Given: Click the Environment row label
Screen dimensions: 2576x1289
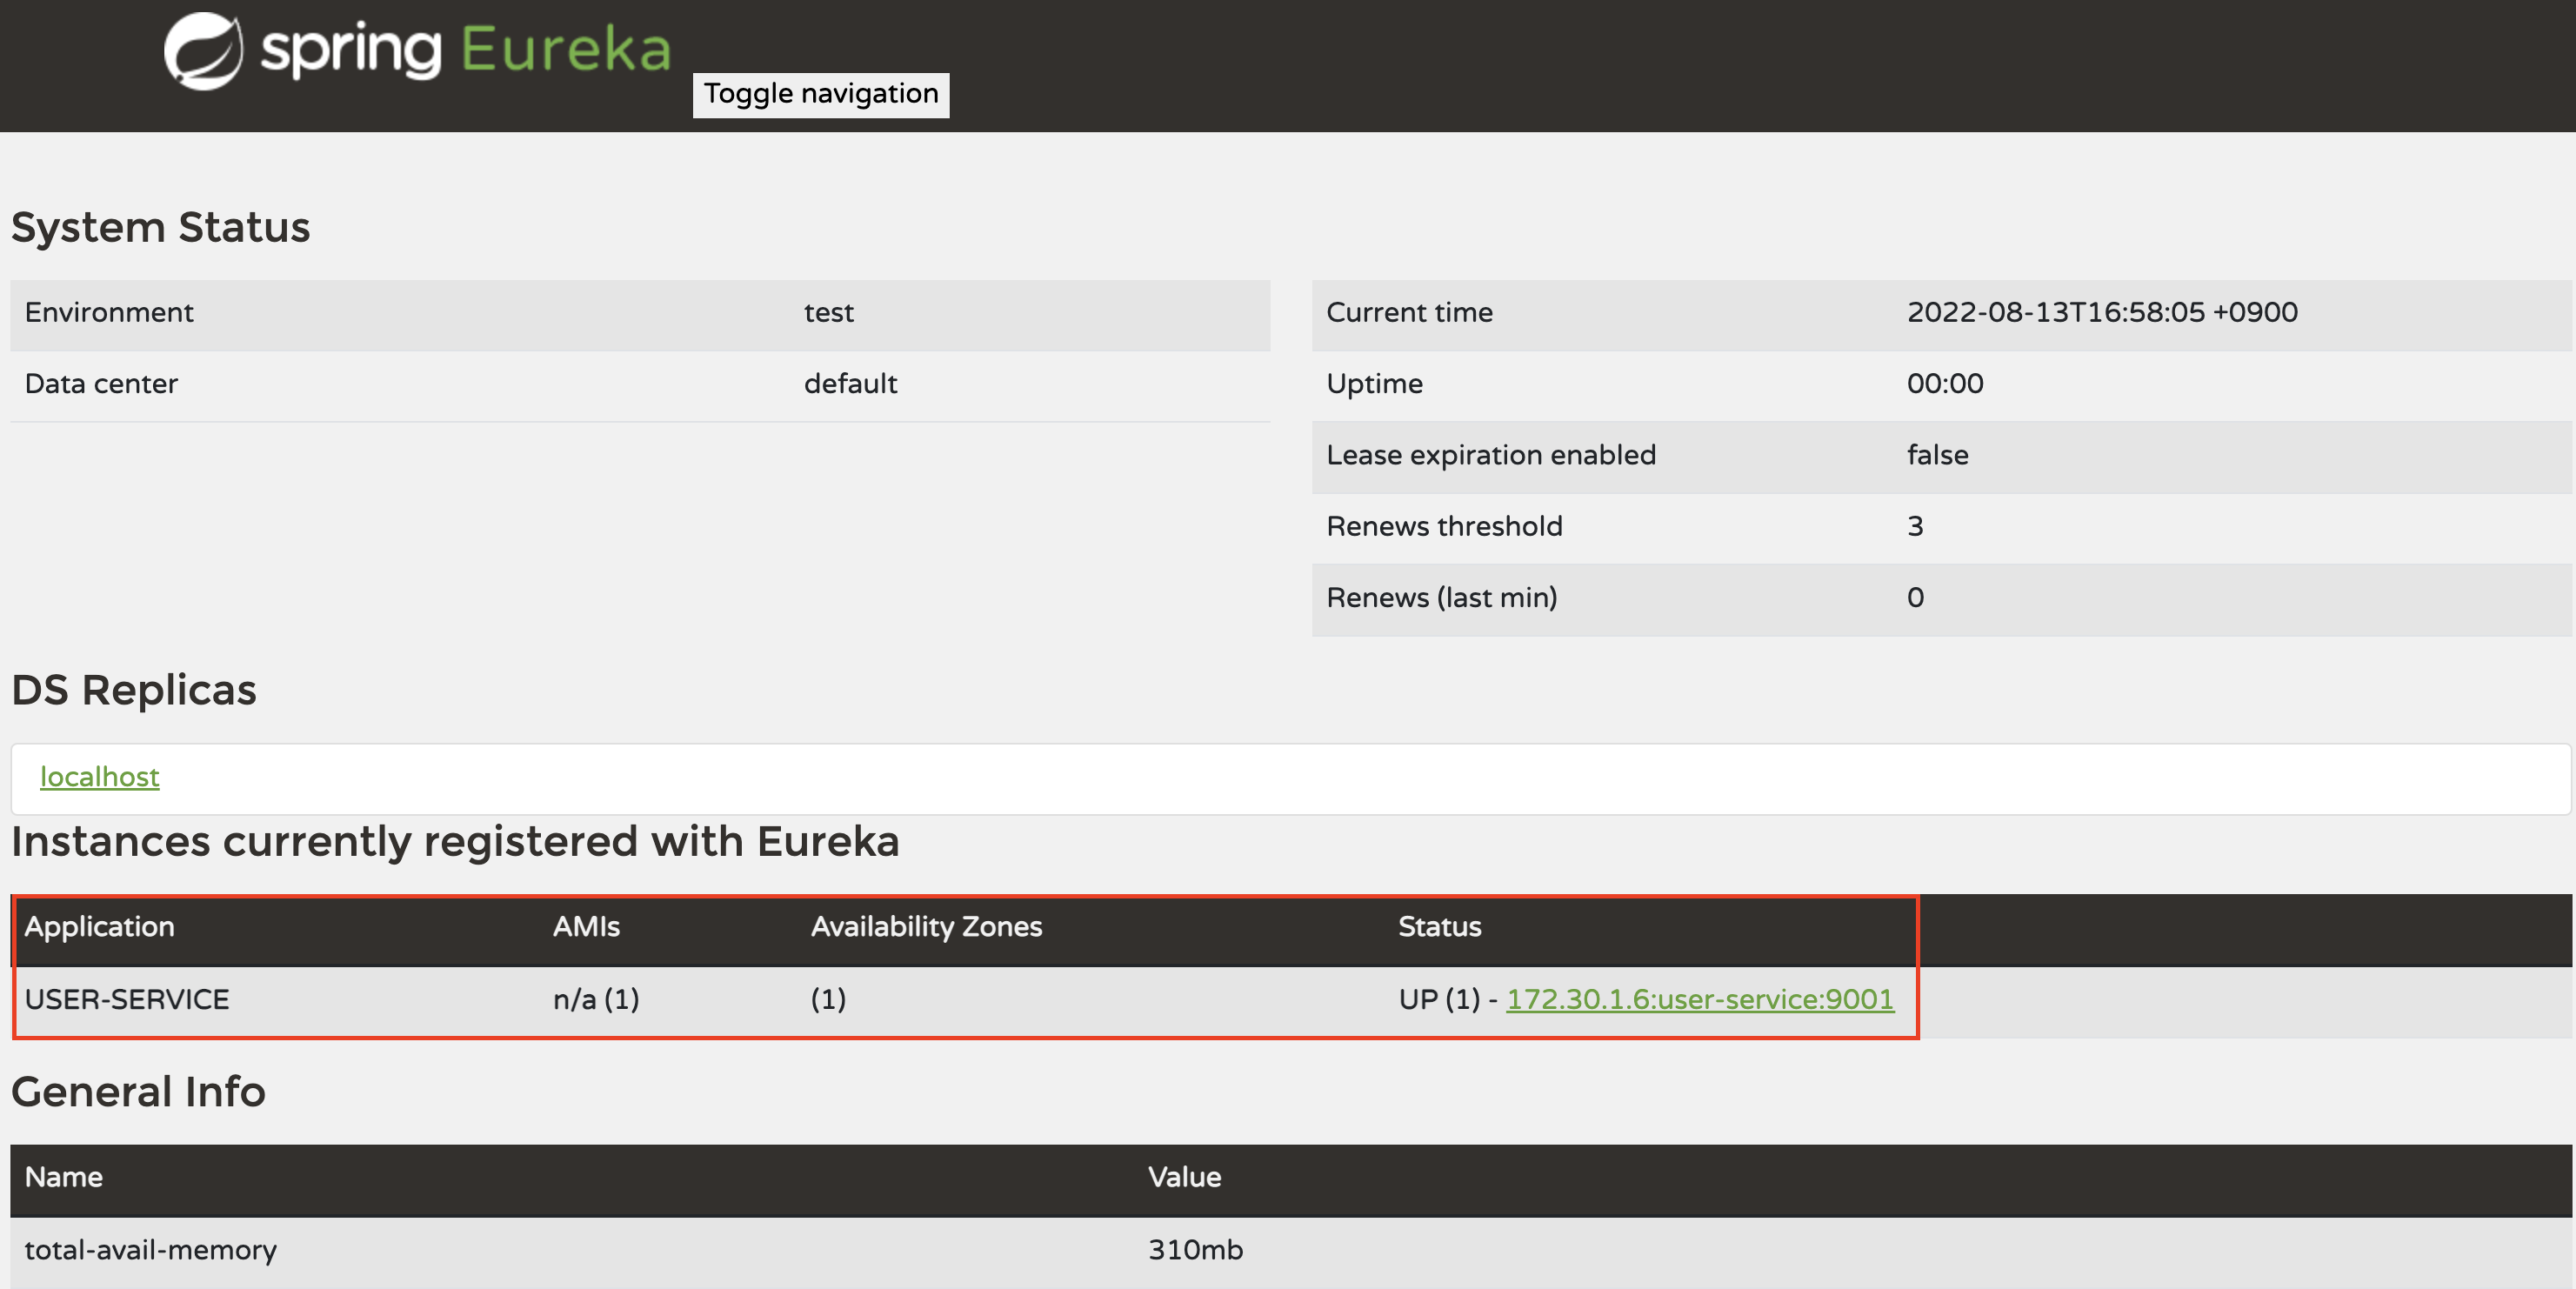Looking at the screenshot, I should [x=109, y=312].
